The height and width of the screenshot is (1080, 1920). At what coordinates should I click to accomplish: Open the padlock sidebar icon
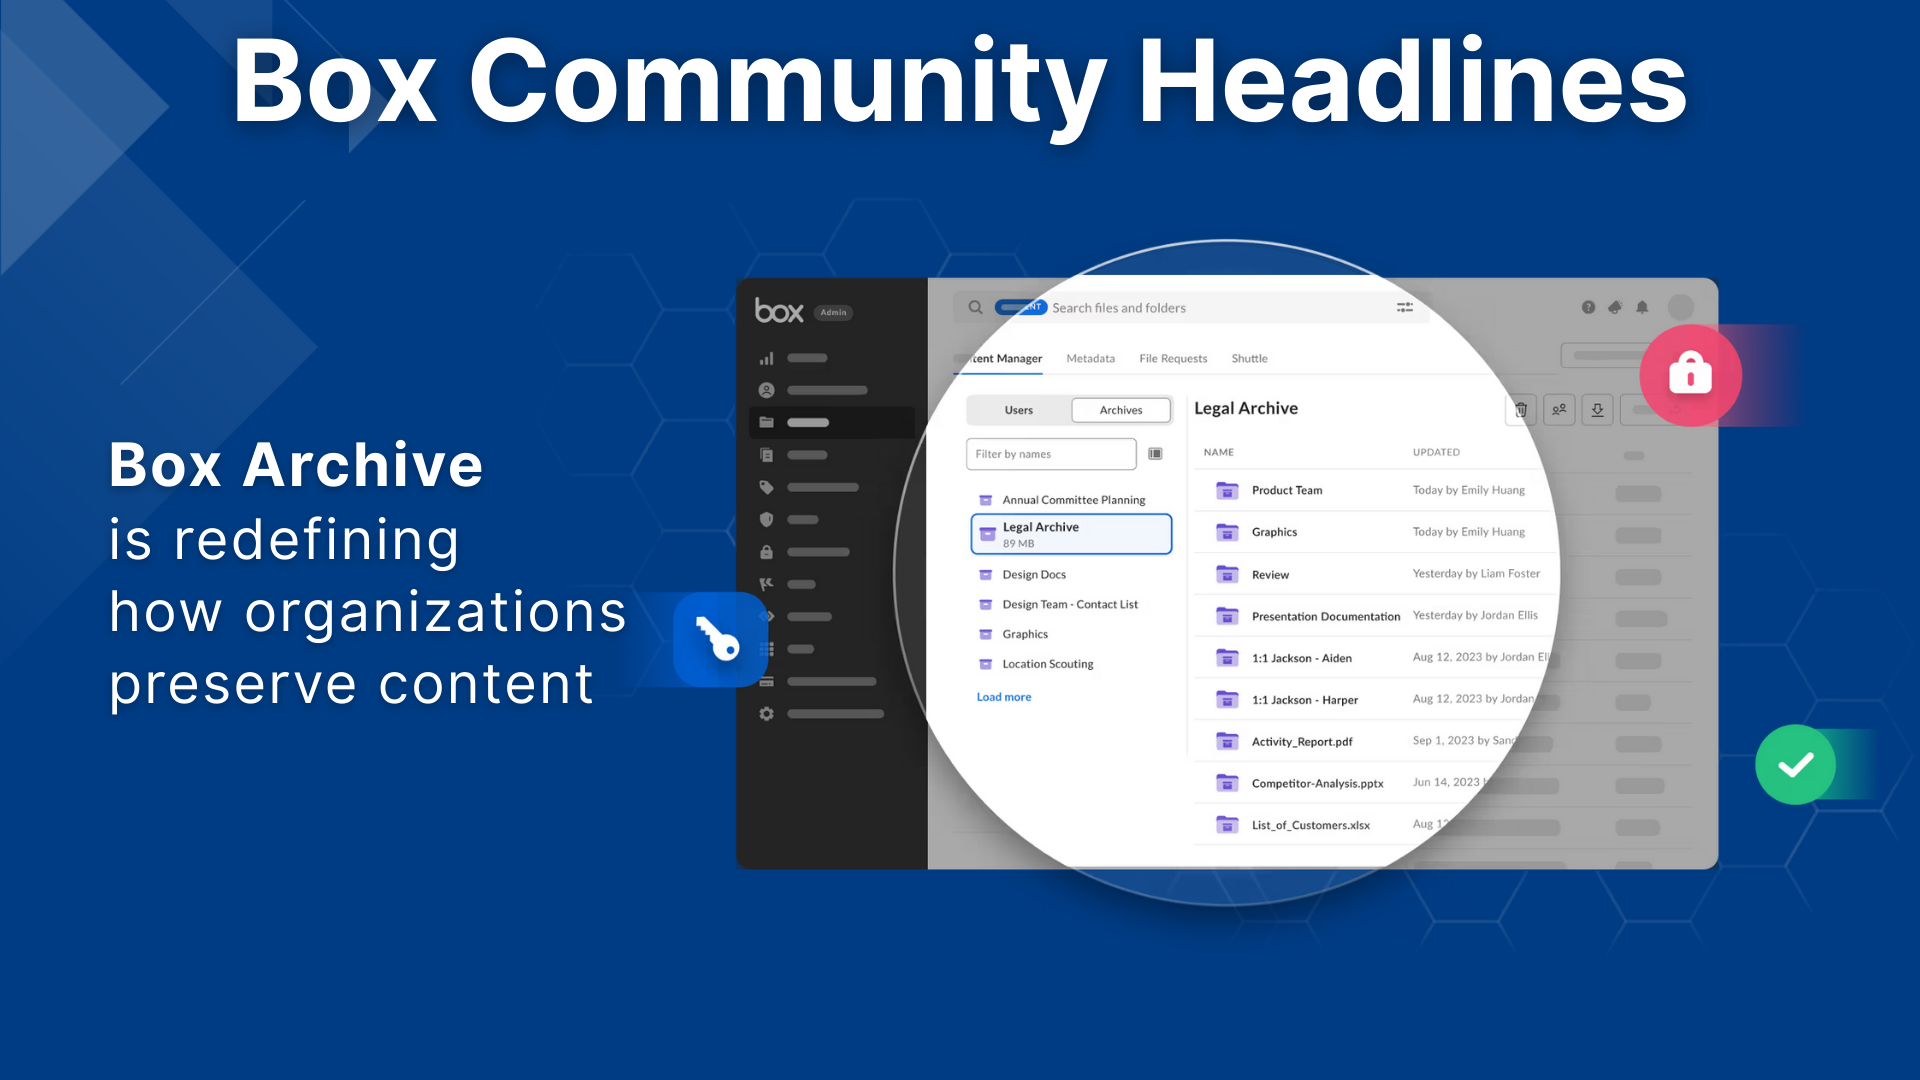pos(767,552)
